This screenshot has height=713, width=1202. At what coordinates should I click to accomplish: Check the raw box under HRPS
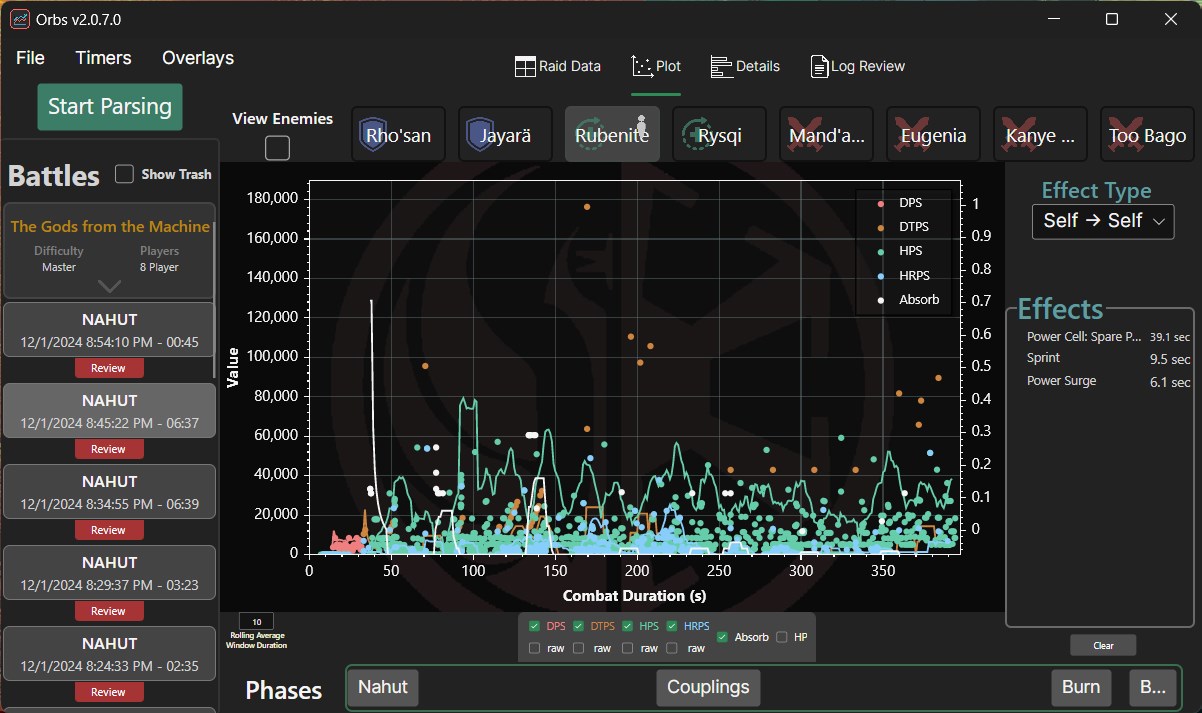click(674, 648)
